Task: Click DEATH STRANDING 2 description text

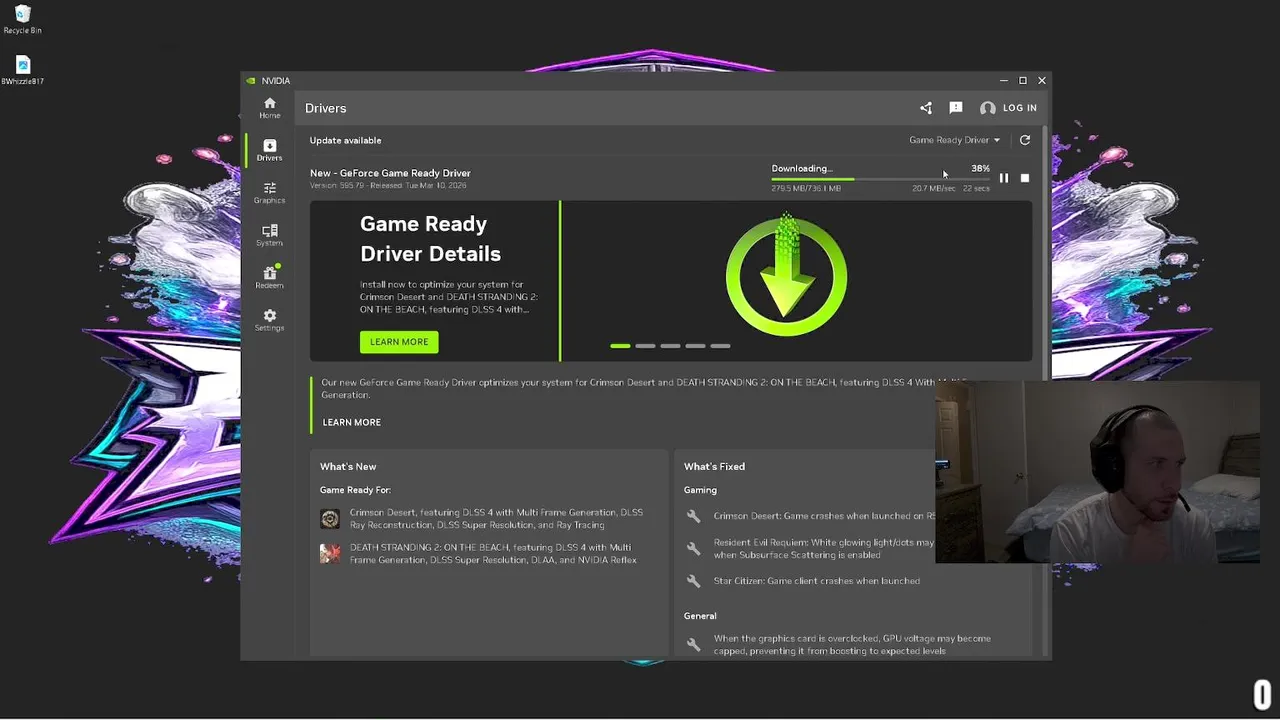Action: point(493,553)
